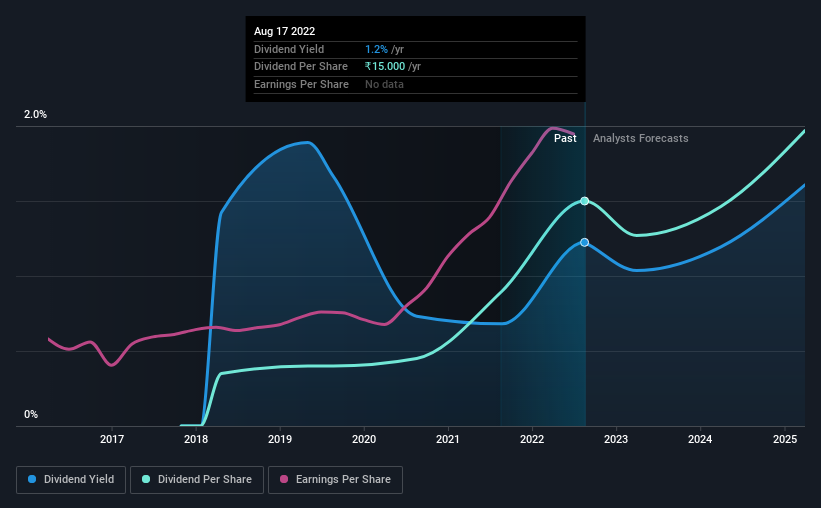
Task: Click the 2.0% y-axis label
Action: [x=35, y=115]
